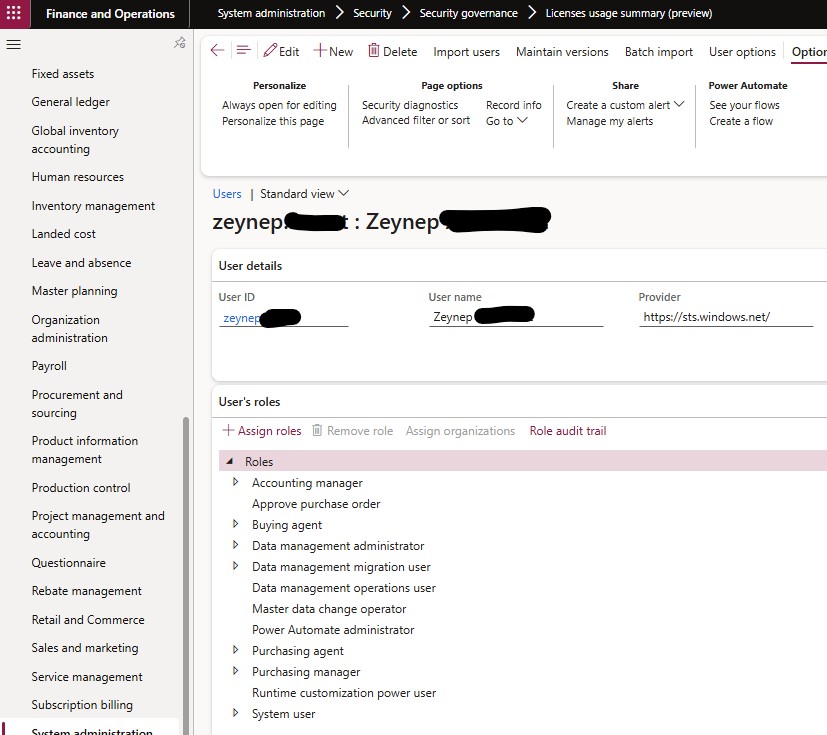
Task: Select the Options tab
Action: tap(809, 52)
